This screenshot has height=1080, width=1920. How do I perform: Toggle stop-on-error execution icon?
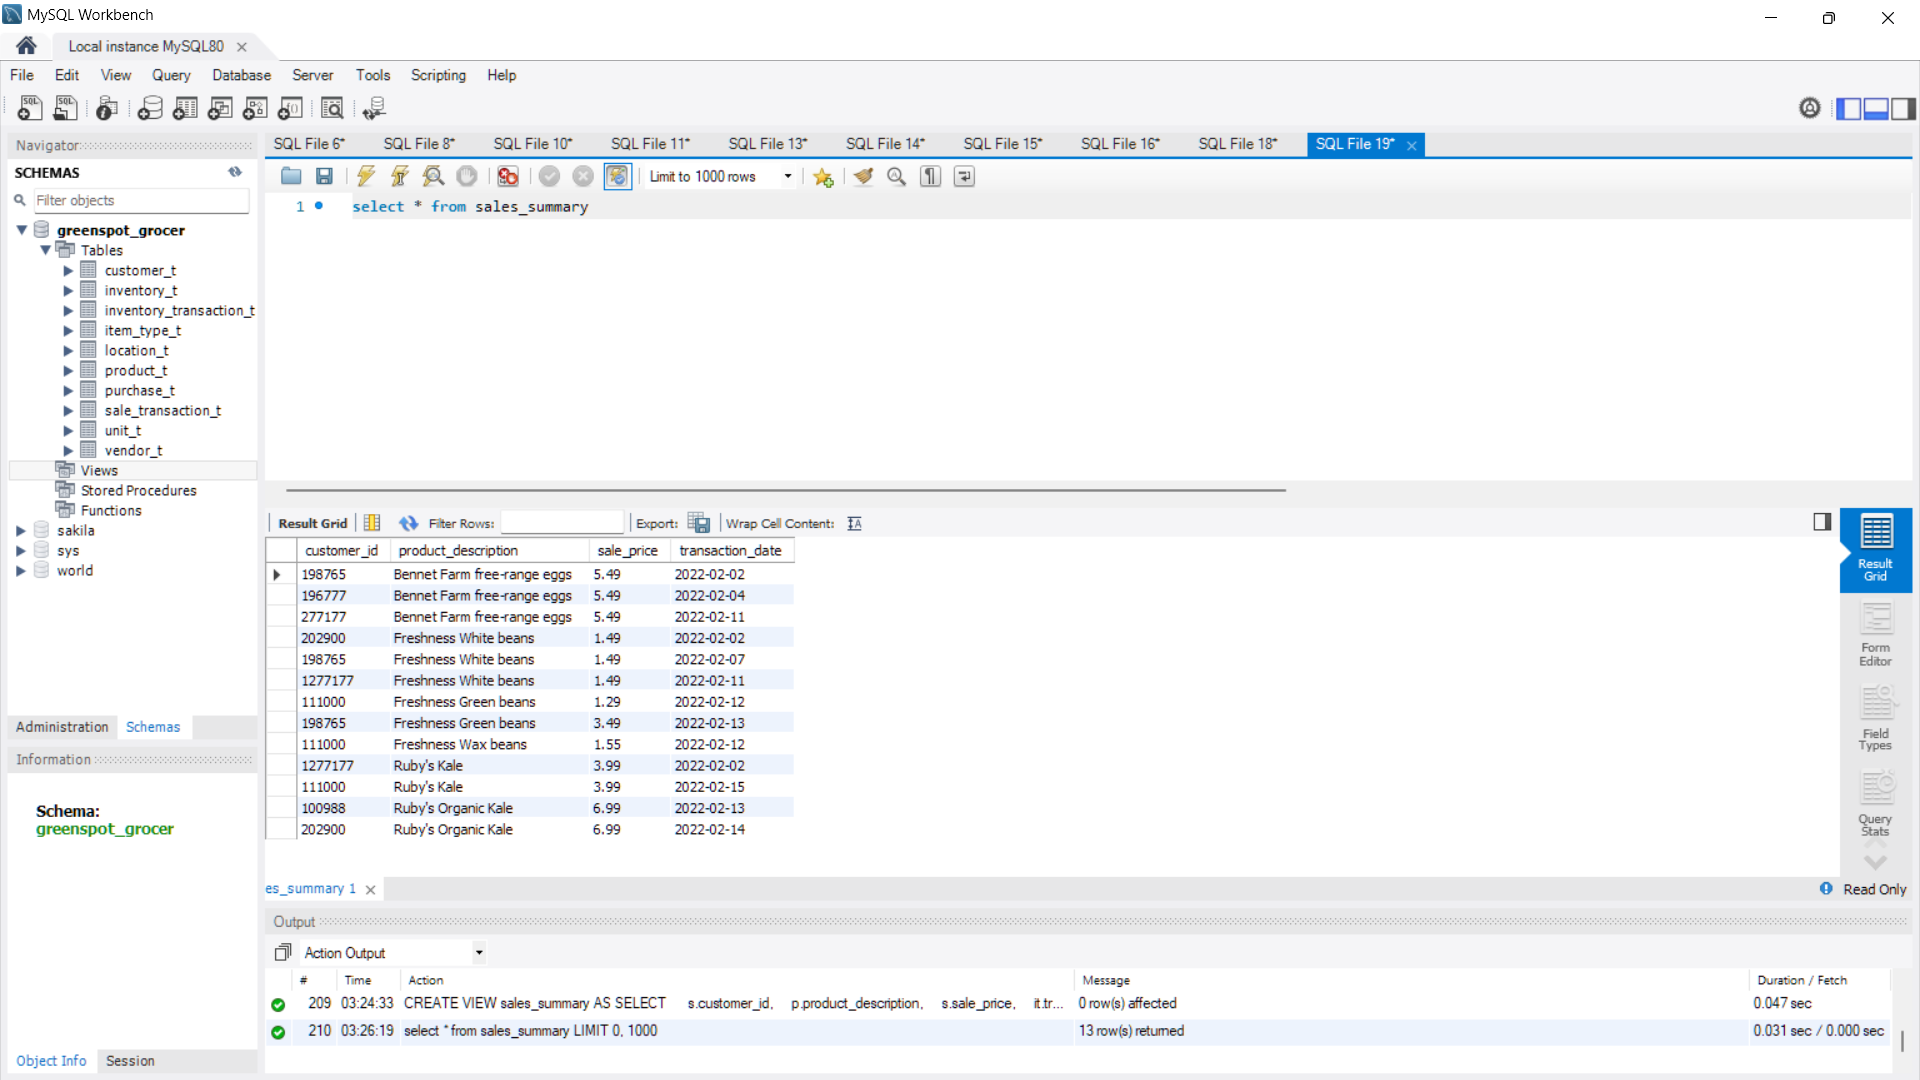tap(508, 176)
